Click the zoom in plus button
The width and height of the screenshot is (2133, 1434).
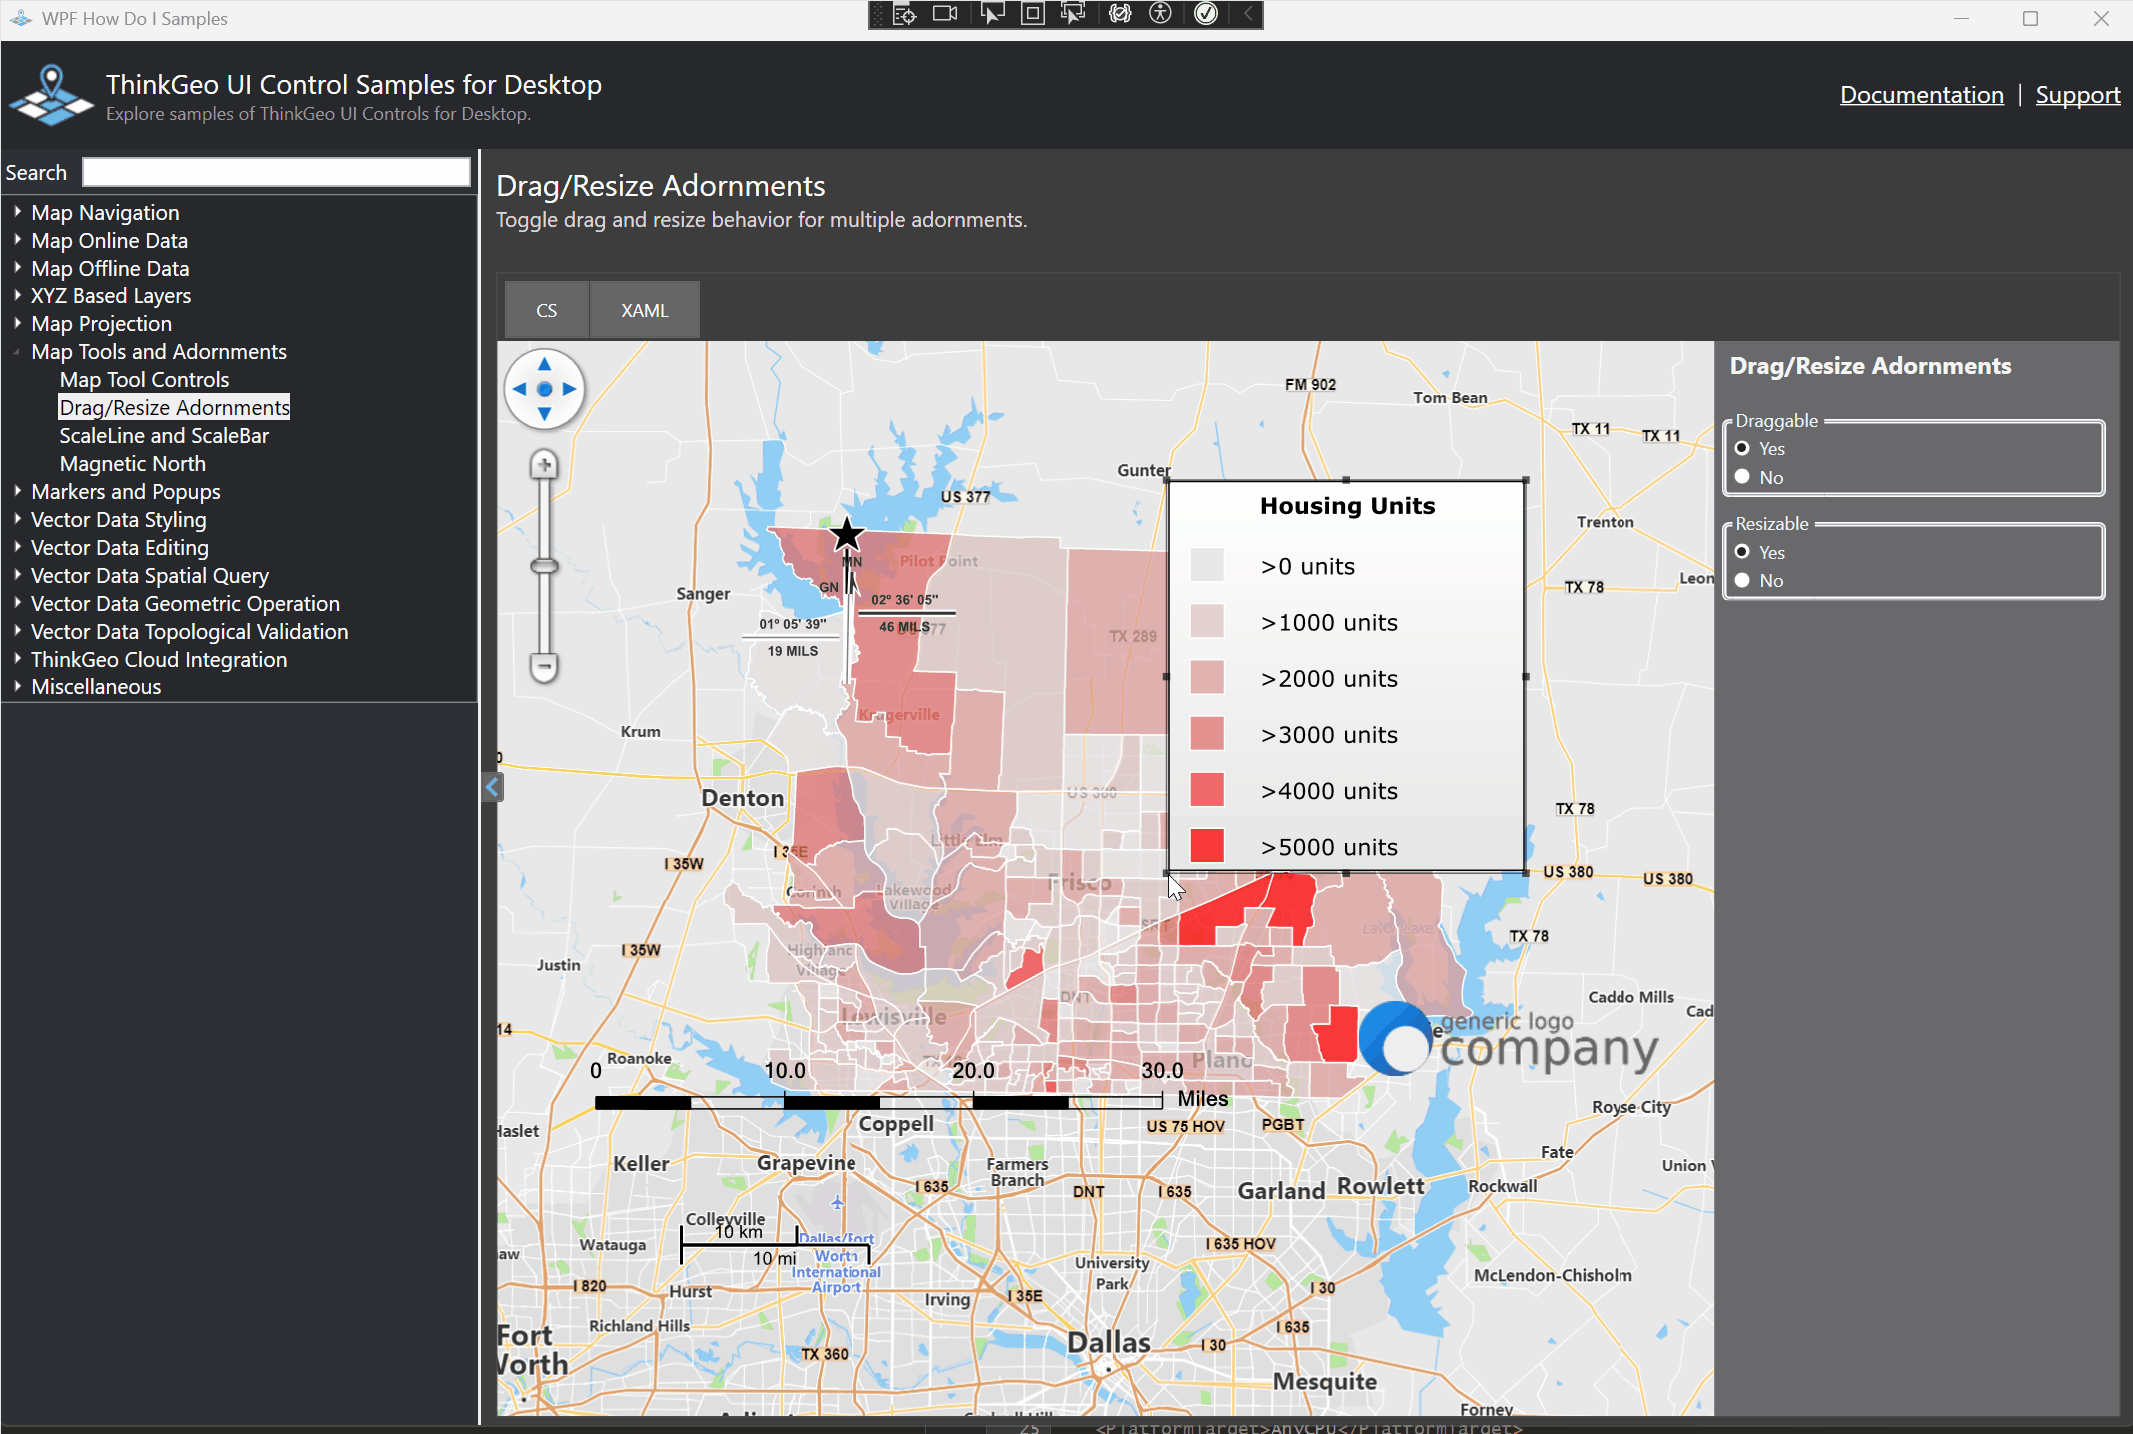pos(544,464)
